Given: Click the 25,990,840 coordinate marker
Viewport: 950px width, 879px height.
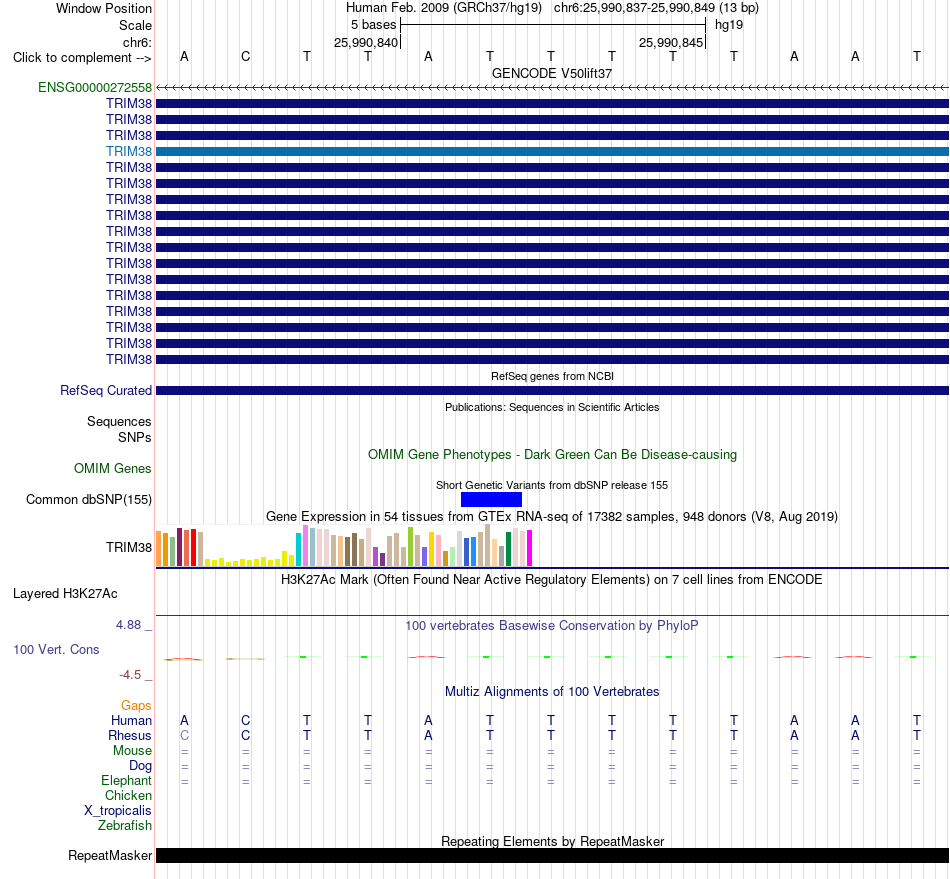Looking at the screenshot, I should [x=366, y=42].
